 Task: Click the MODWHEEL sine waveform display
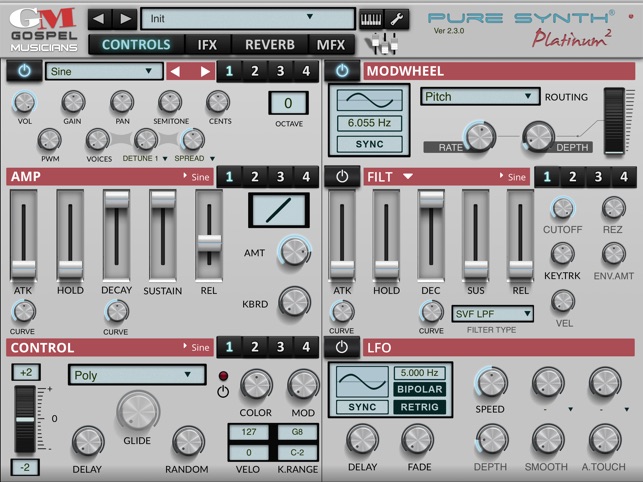pyautogui.click(x=369, y=102)
